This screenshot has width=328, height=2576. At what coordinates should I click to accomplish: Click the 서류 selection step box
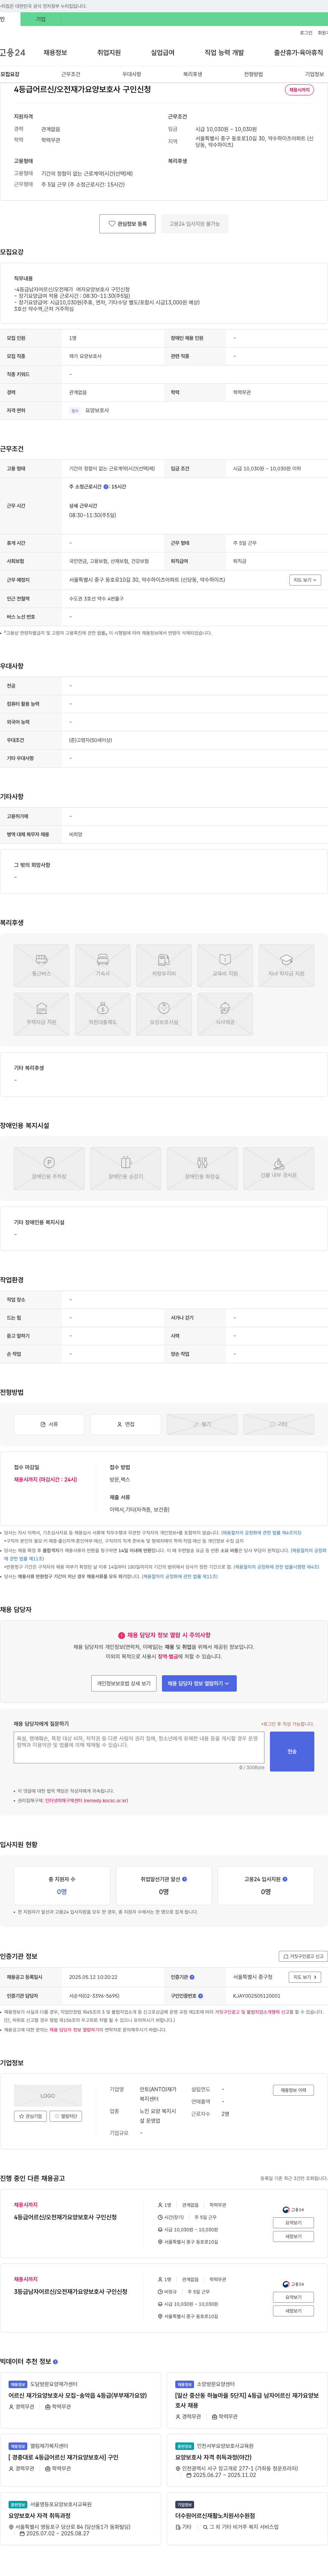49,1424
